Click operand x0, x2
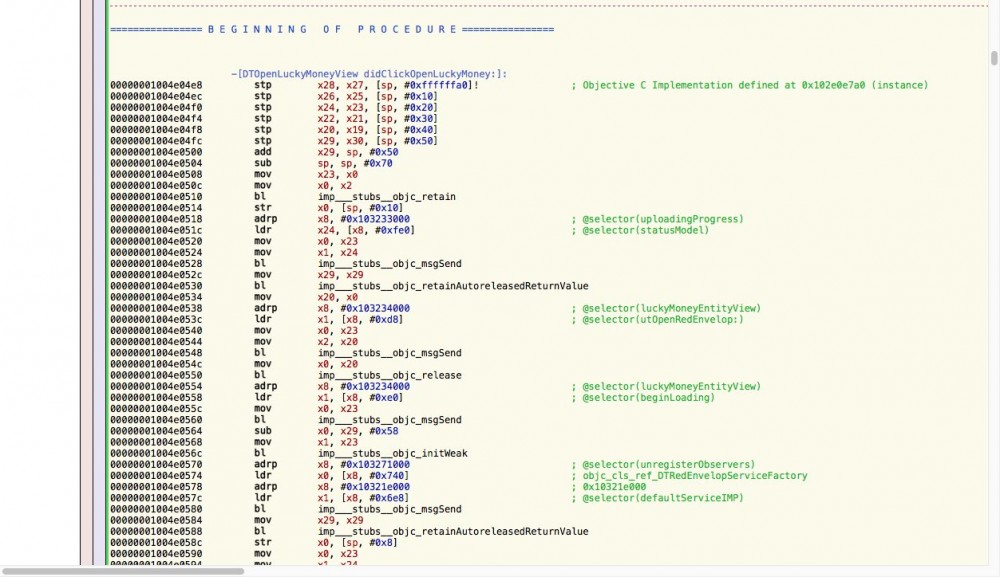1000x577 pixels. coord(335,186)
